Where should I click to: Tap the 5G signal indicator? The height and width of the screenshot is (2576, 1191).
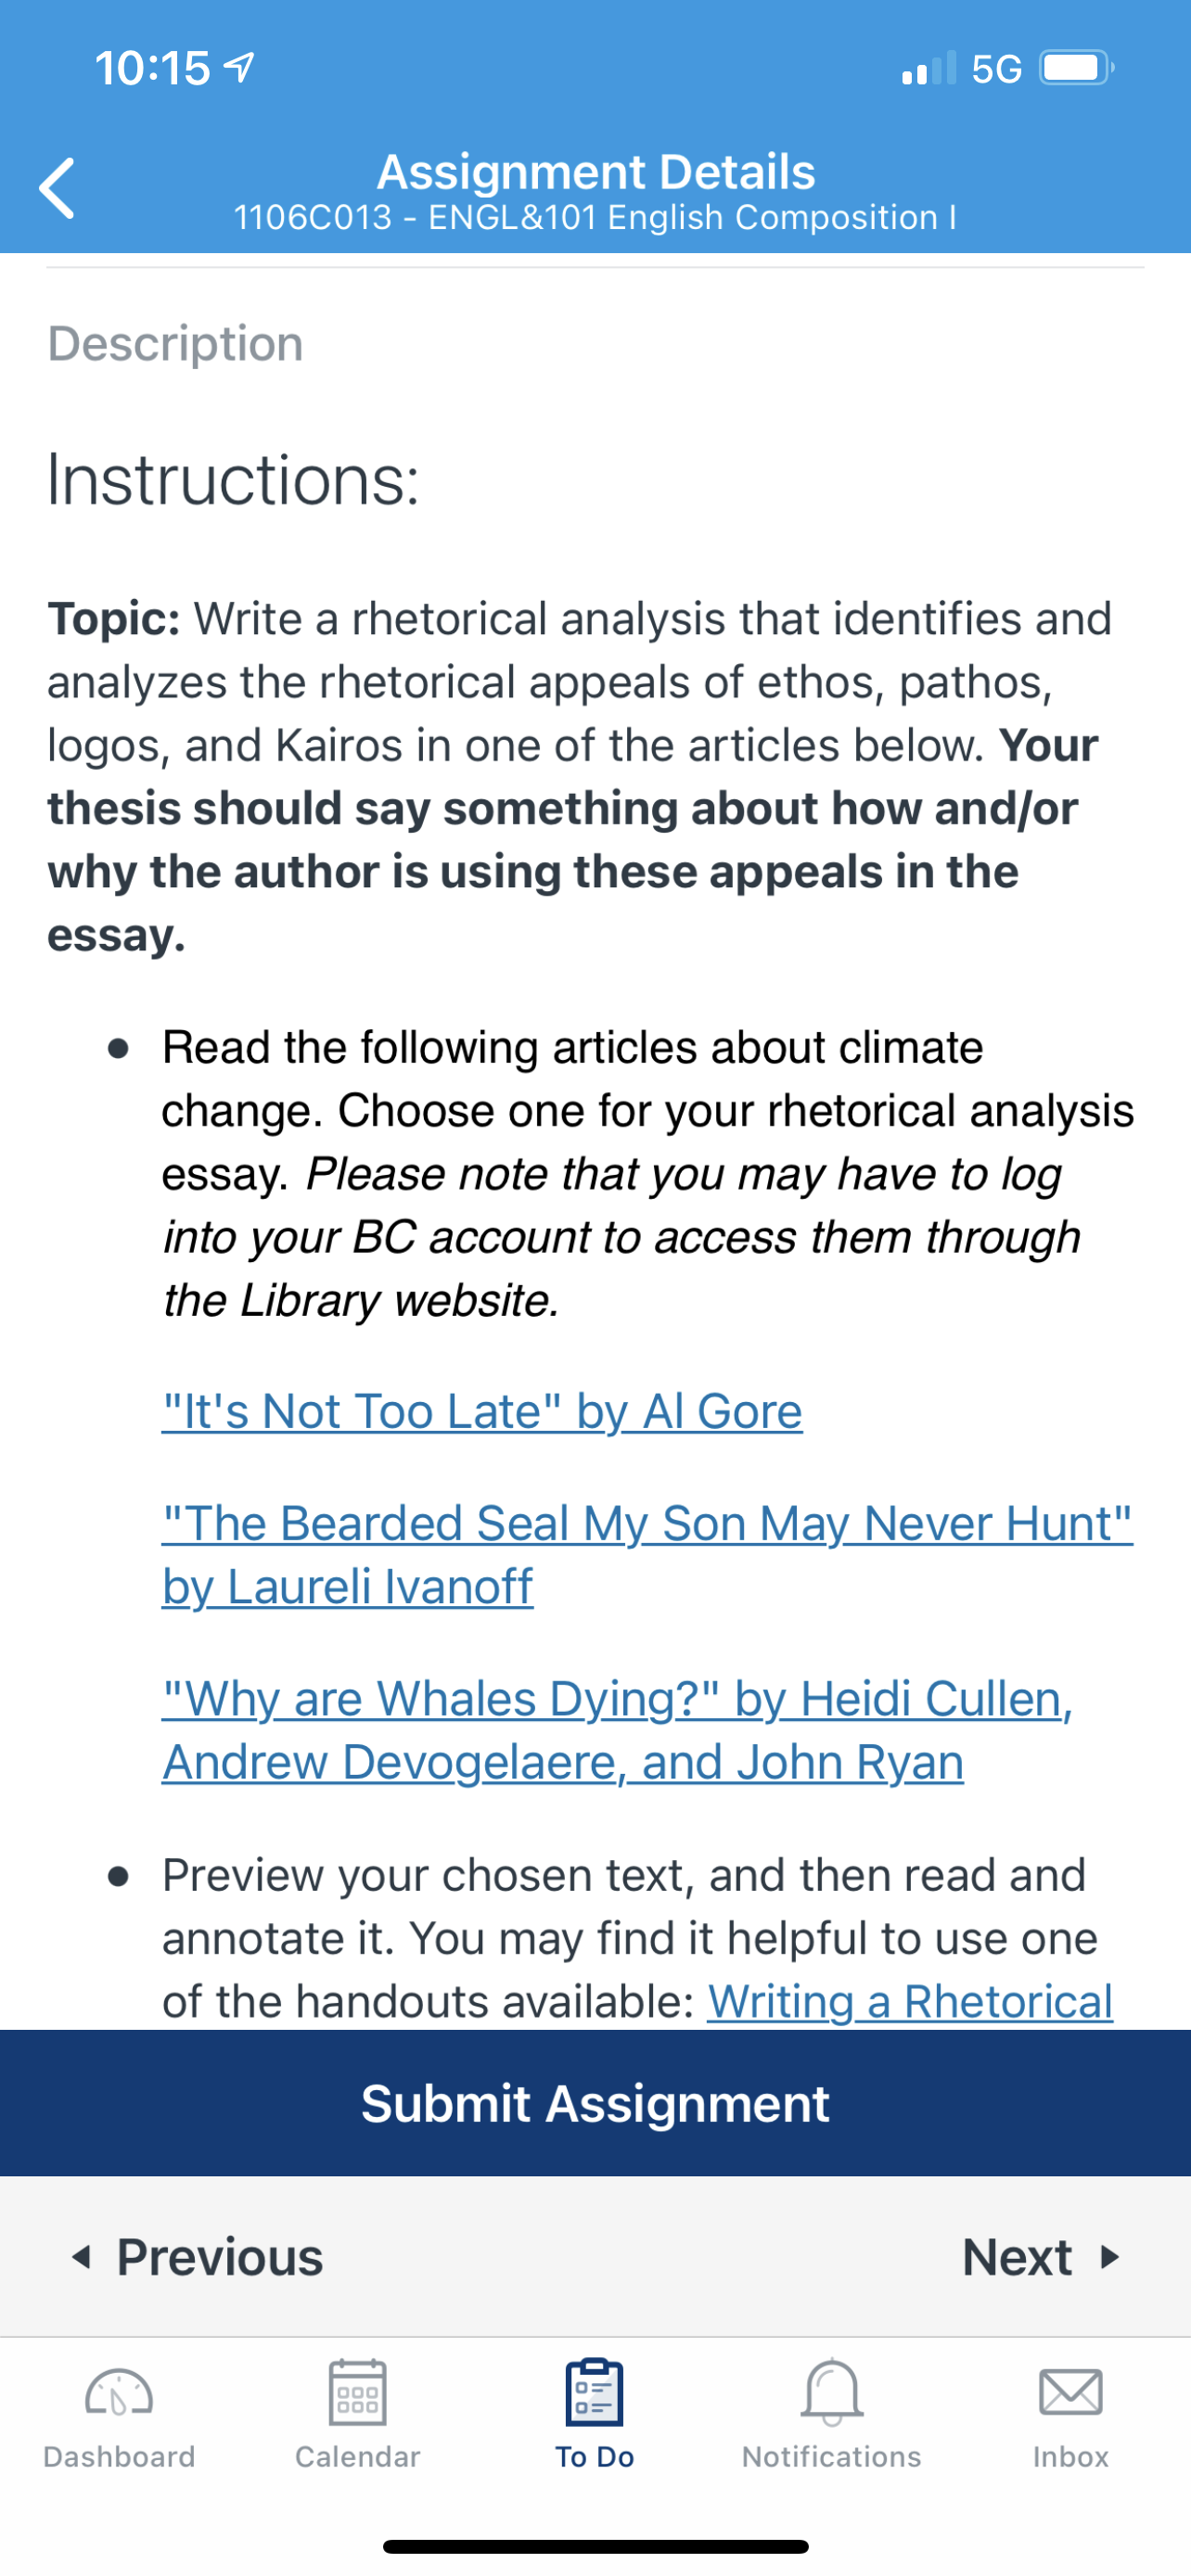pyautogui.click(x=996, y=69)
